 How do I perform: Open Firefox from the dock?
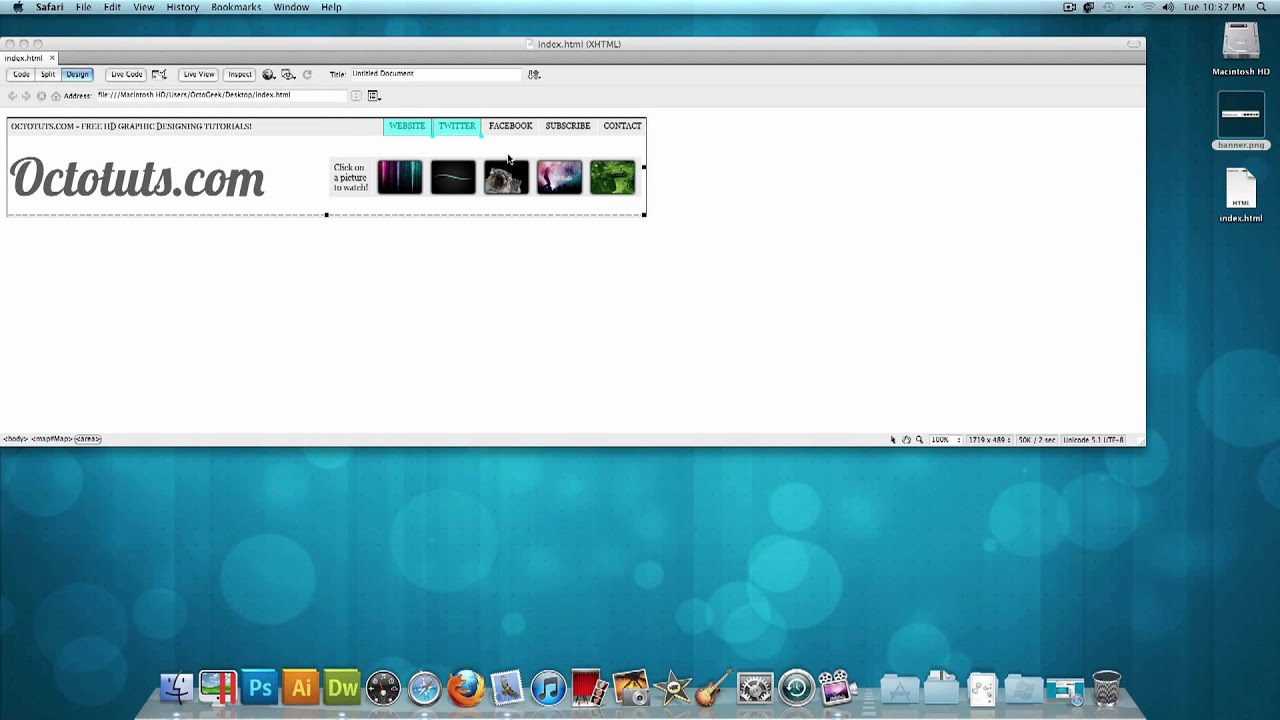465,688
